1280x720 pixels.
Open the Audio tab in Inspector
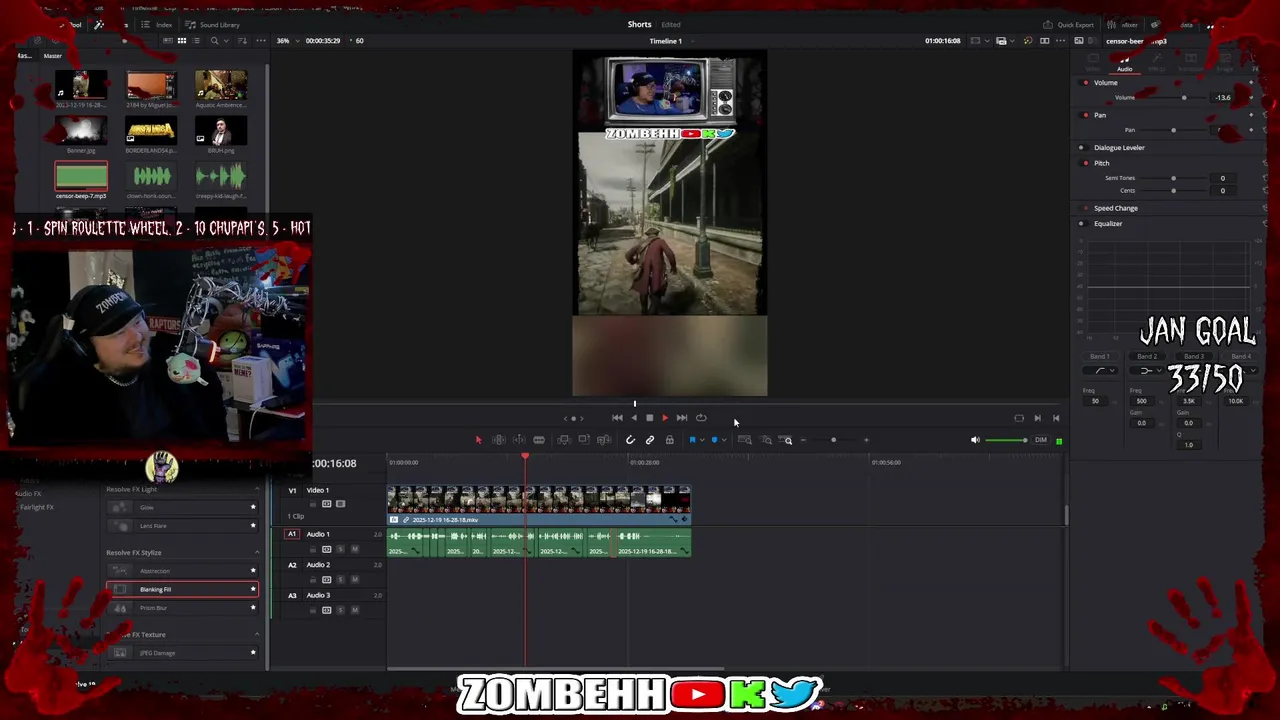tap(1124, 65)
